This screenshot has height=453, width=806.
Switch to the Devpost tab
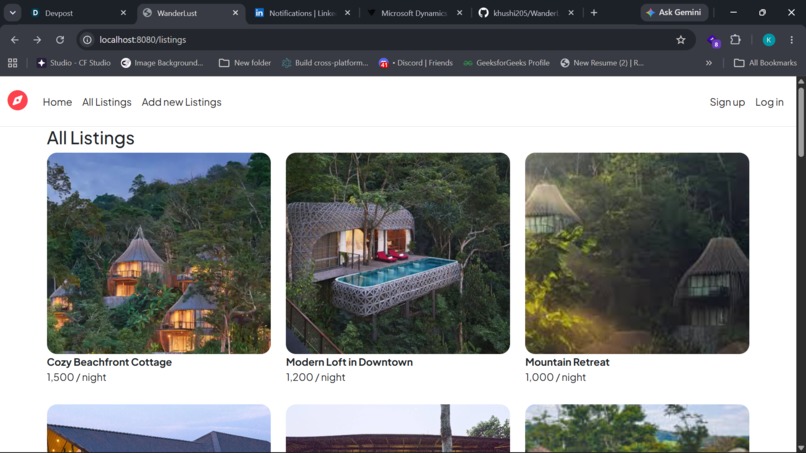coord(79,13)
